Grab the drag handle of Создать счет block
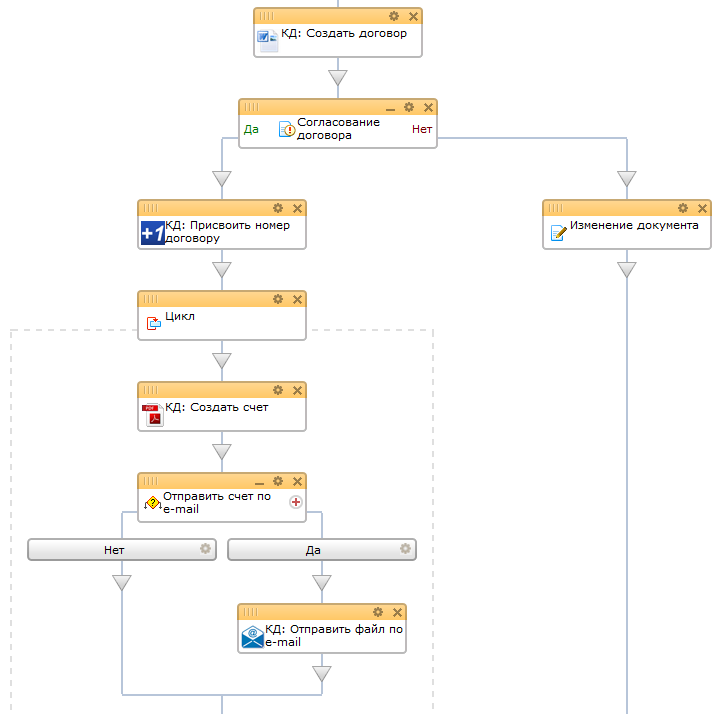This screenshot has width=714, height=714. point(152,390)
